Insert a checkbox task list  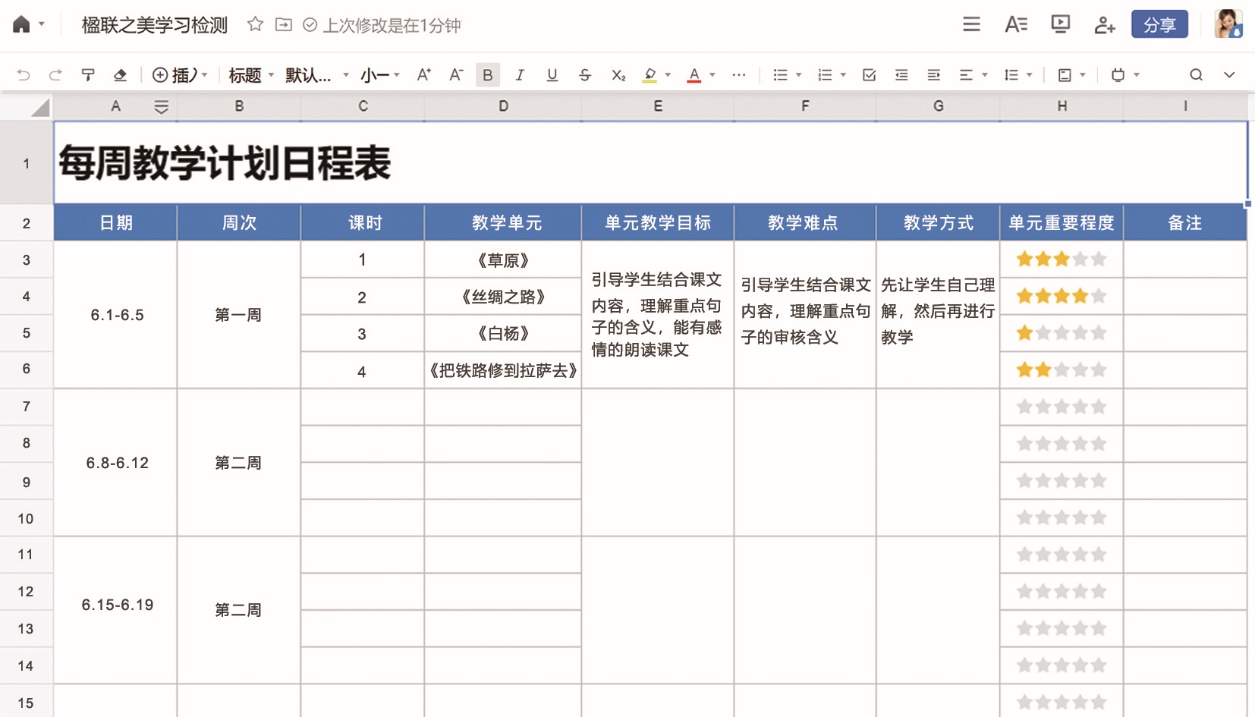[869, 75]
